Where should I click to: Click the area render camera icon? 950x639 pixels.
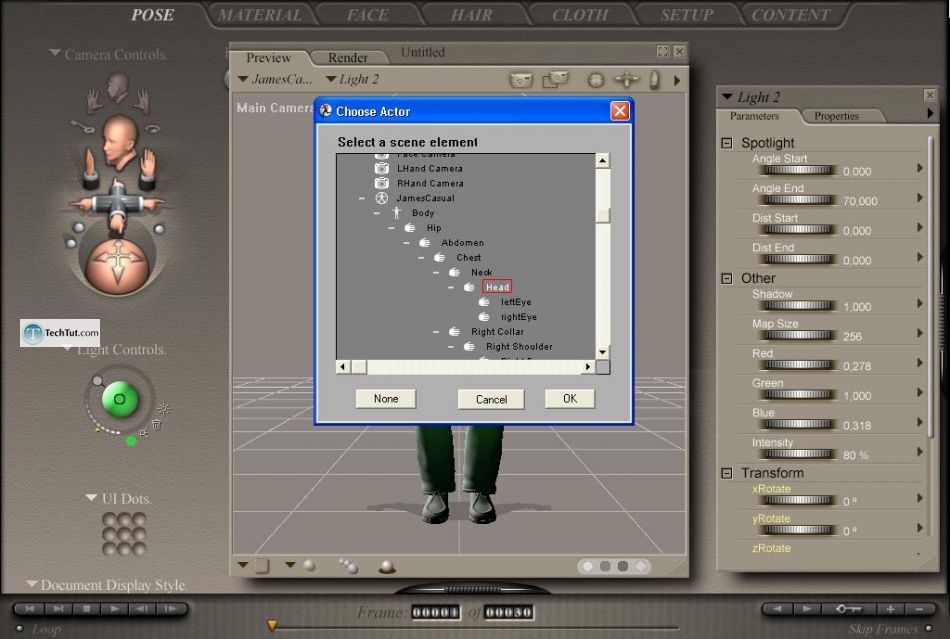pyautogui.click(x=554, y=79)
